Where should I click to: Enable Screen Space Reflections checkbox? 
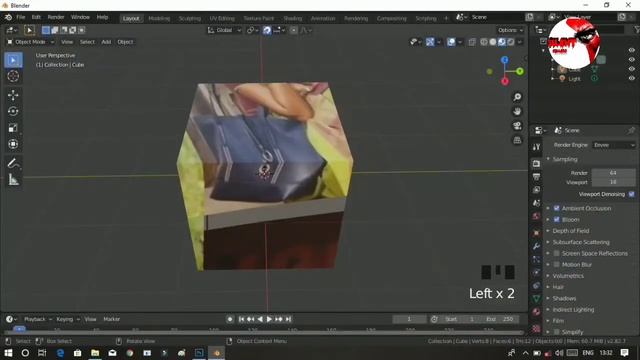tap(557, 253)
